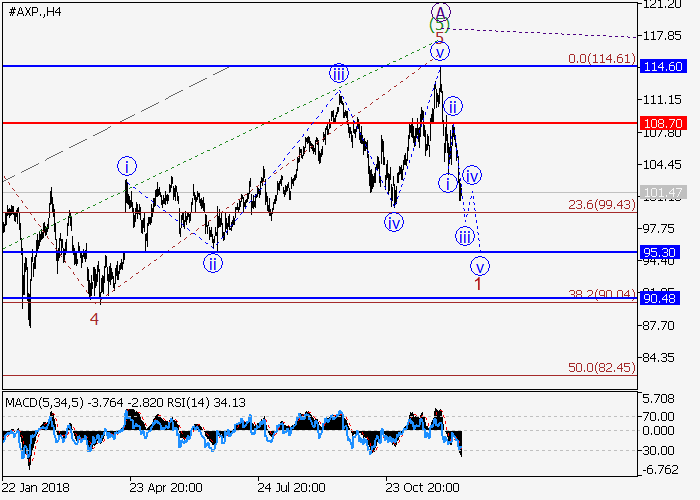Click the red wave 1 projection label
This screenshot has height=500, width=700.
tap(478, 284)
